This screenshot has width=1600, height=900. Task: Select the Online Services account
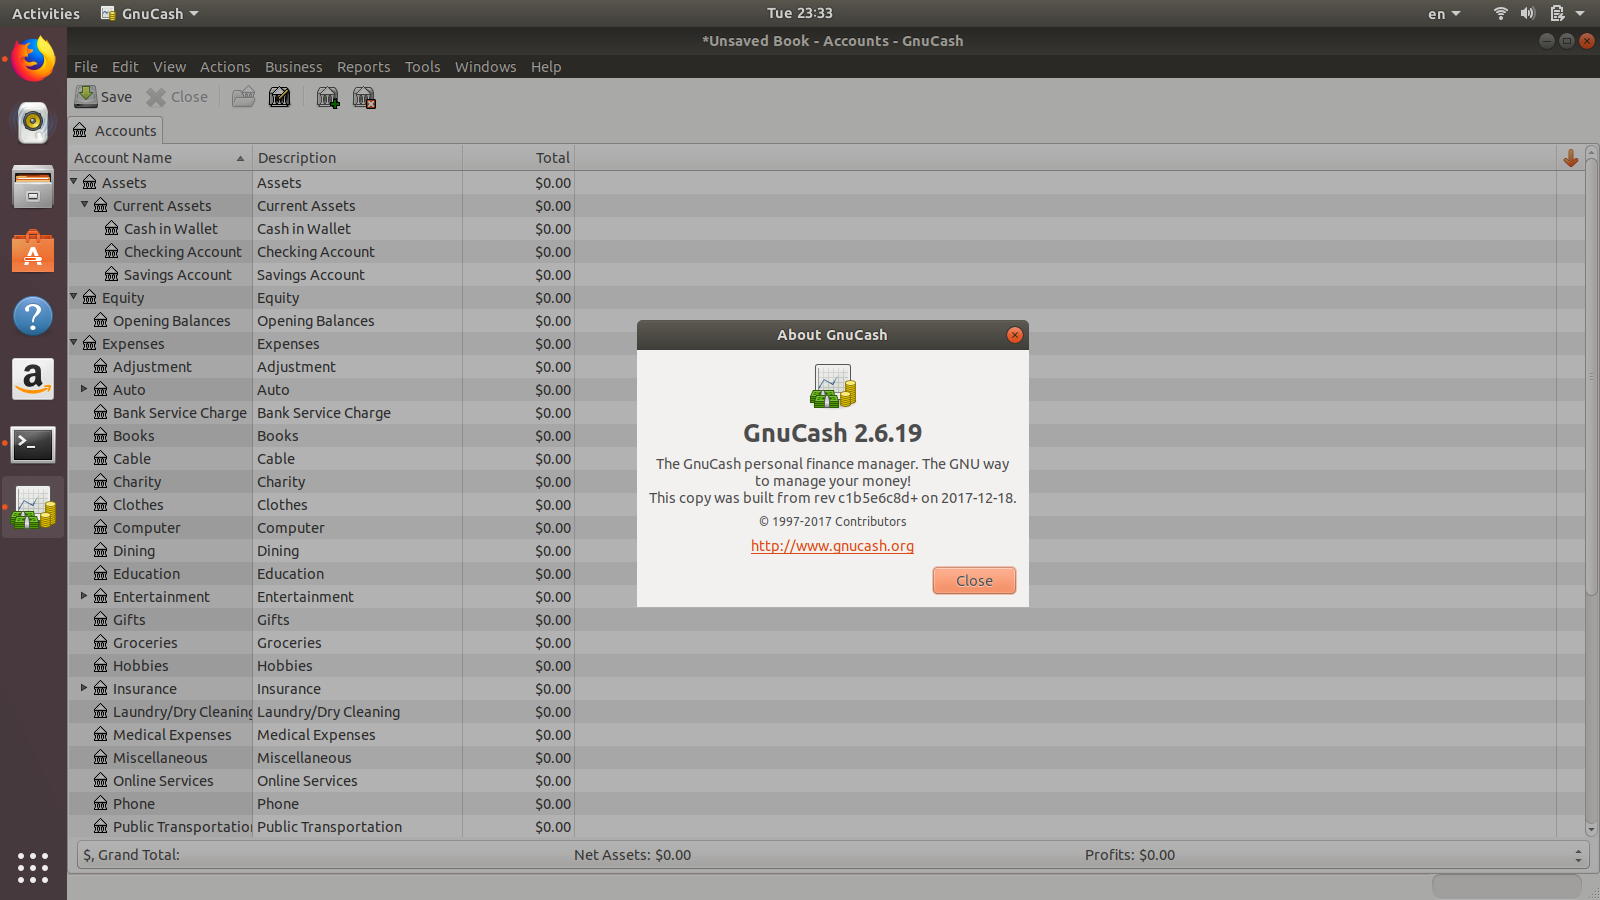(163, 781)
